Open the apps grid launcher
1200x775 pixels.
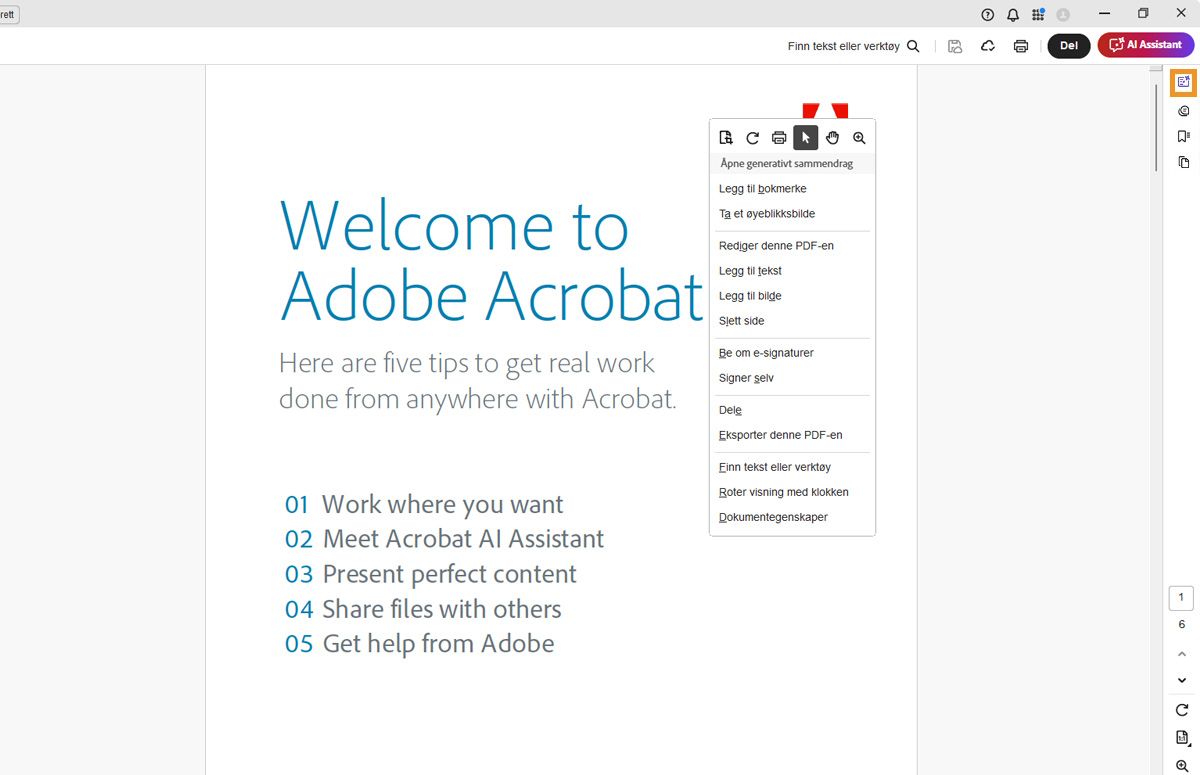[x=1038, y=15]
